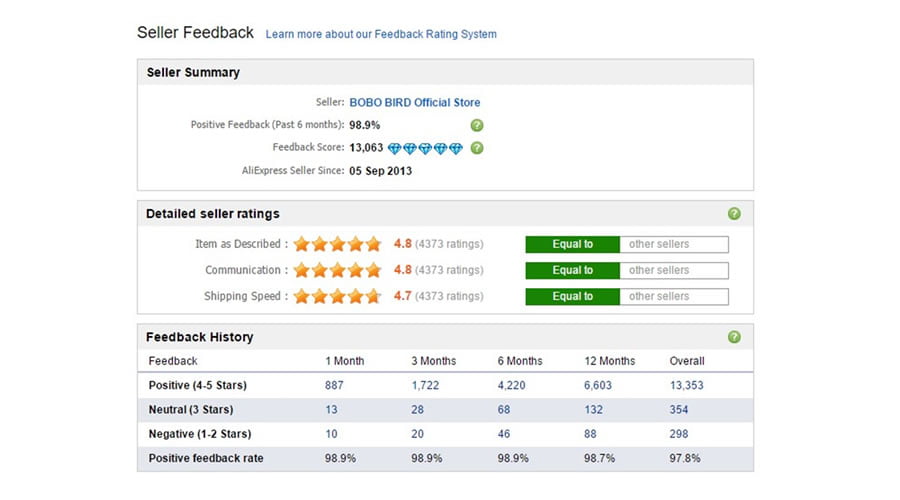Click the 1 Month column header
This screenshot has width=900, height=500.
344,361
